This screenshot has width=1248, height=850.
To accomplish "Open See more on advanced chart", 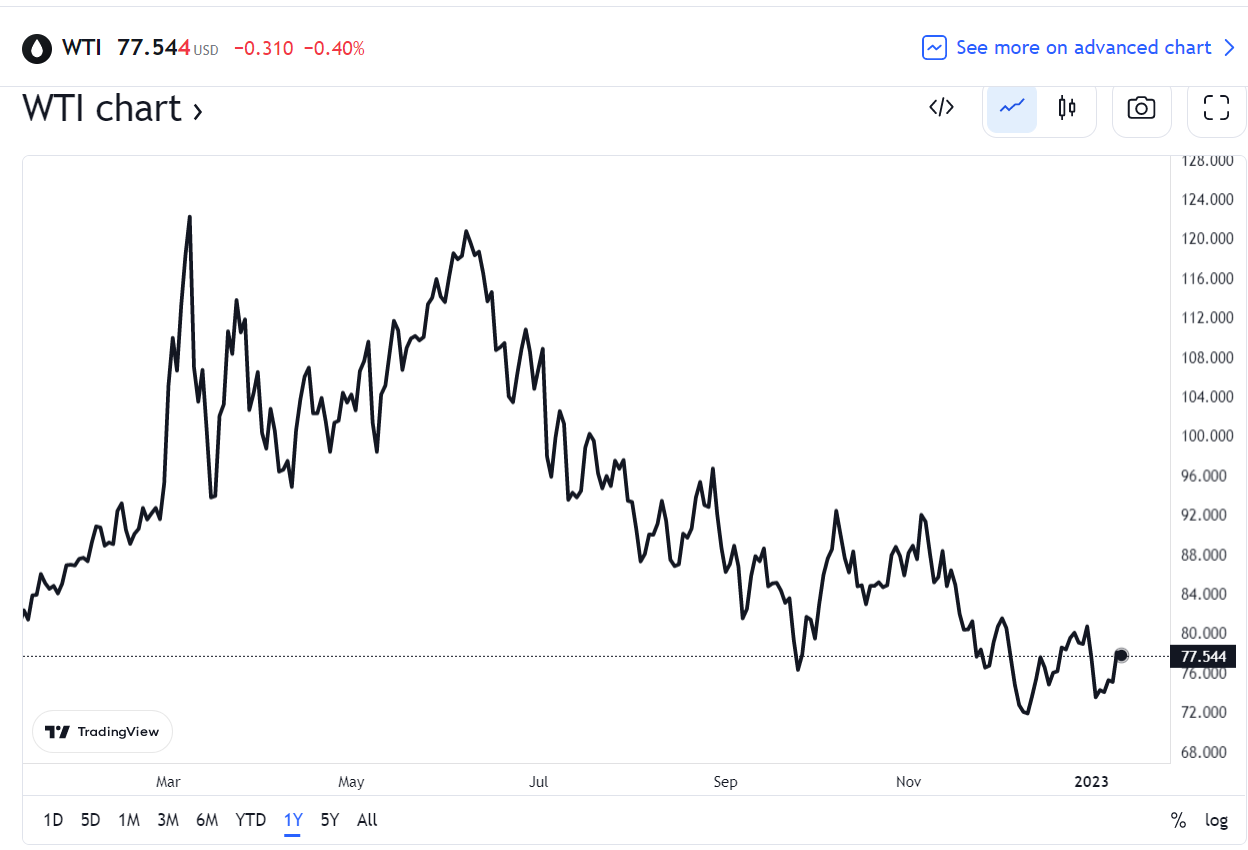I will [x=1084, y=48].
